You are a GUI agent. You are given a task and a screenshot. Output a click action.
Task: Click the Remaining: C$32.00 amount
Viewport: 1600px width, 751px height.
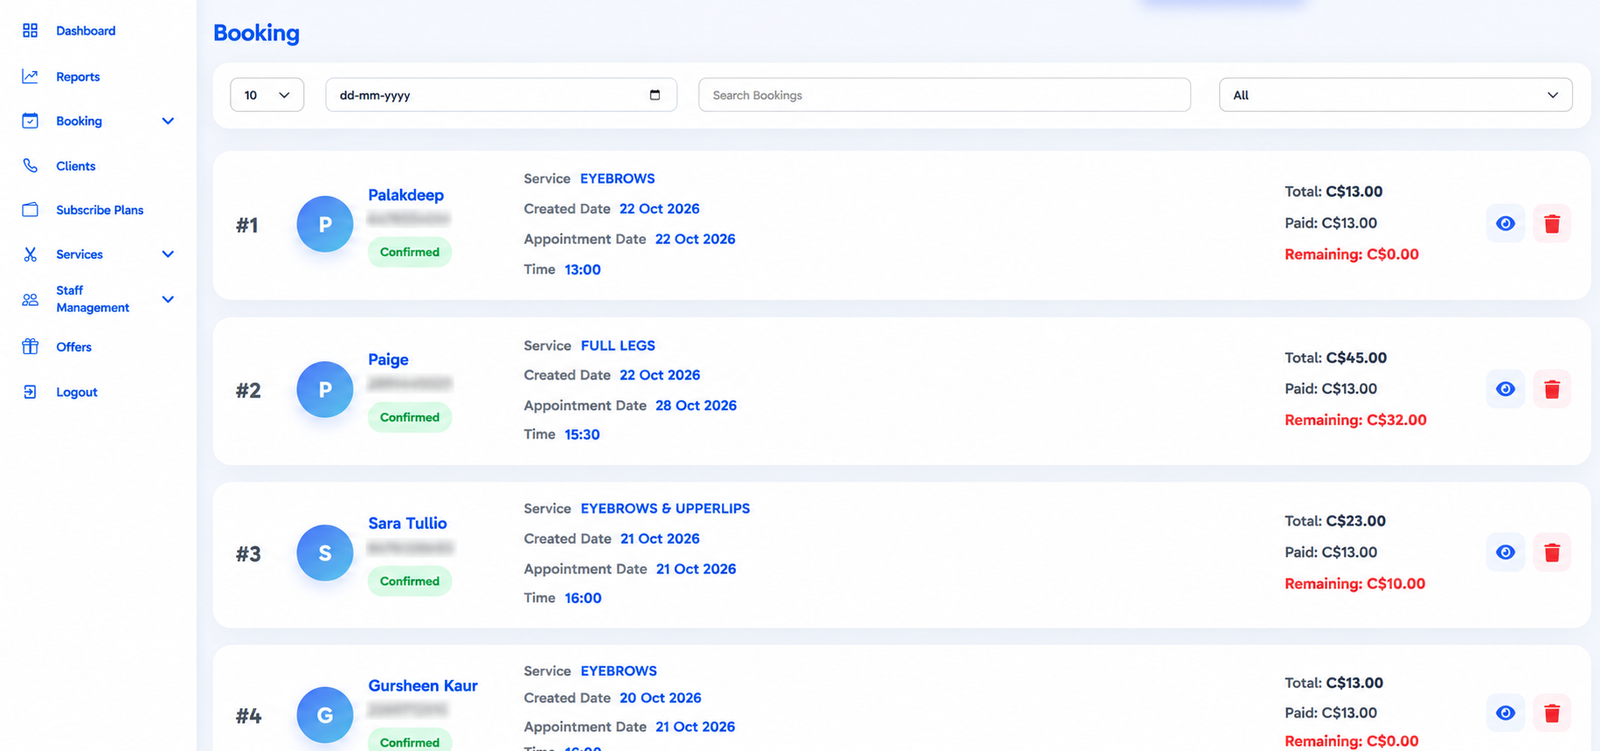(1355, 420)
